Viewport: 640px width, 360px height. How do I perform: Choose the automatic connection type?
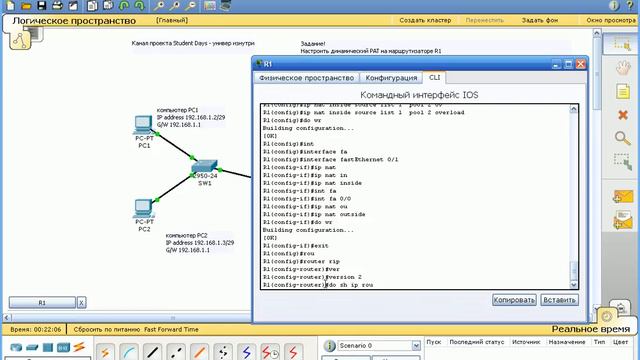tap(106, 352)
